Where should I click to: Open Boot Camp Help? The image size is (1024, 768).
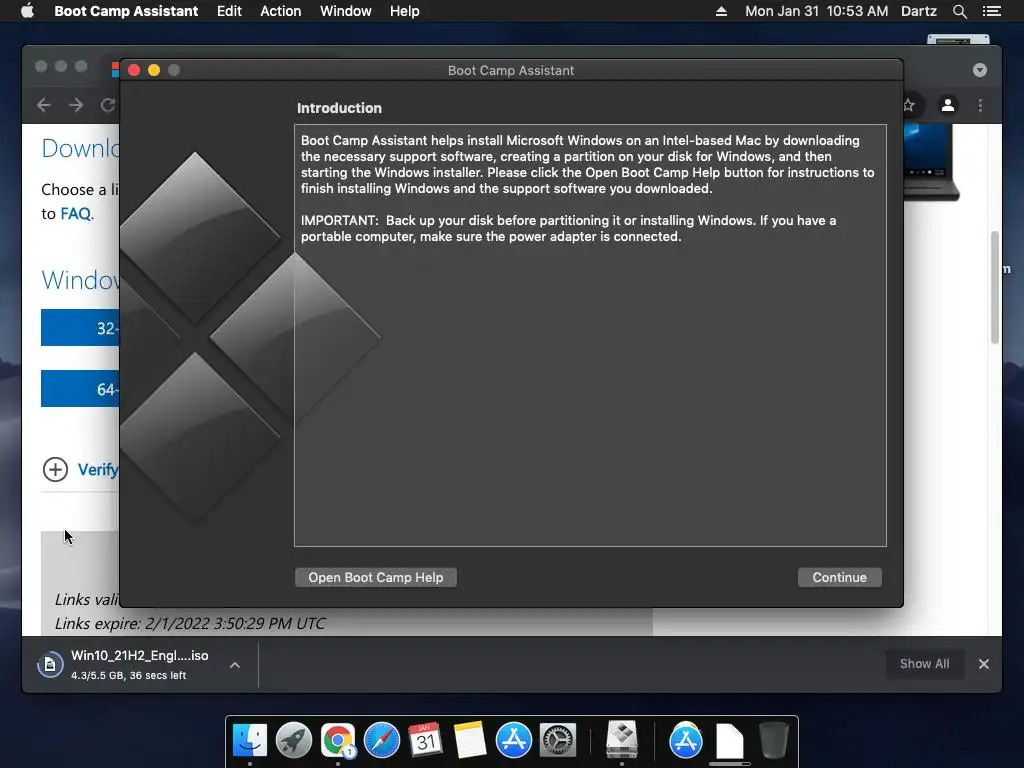coord(376,577)
